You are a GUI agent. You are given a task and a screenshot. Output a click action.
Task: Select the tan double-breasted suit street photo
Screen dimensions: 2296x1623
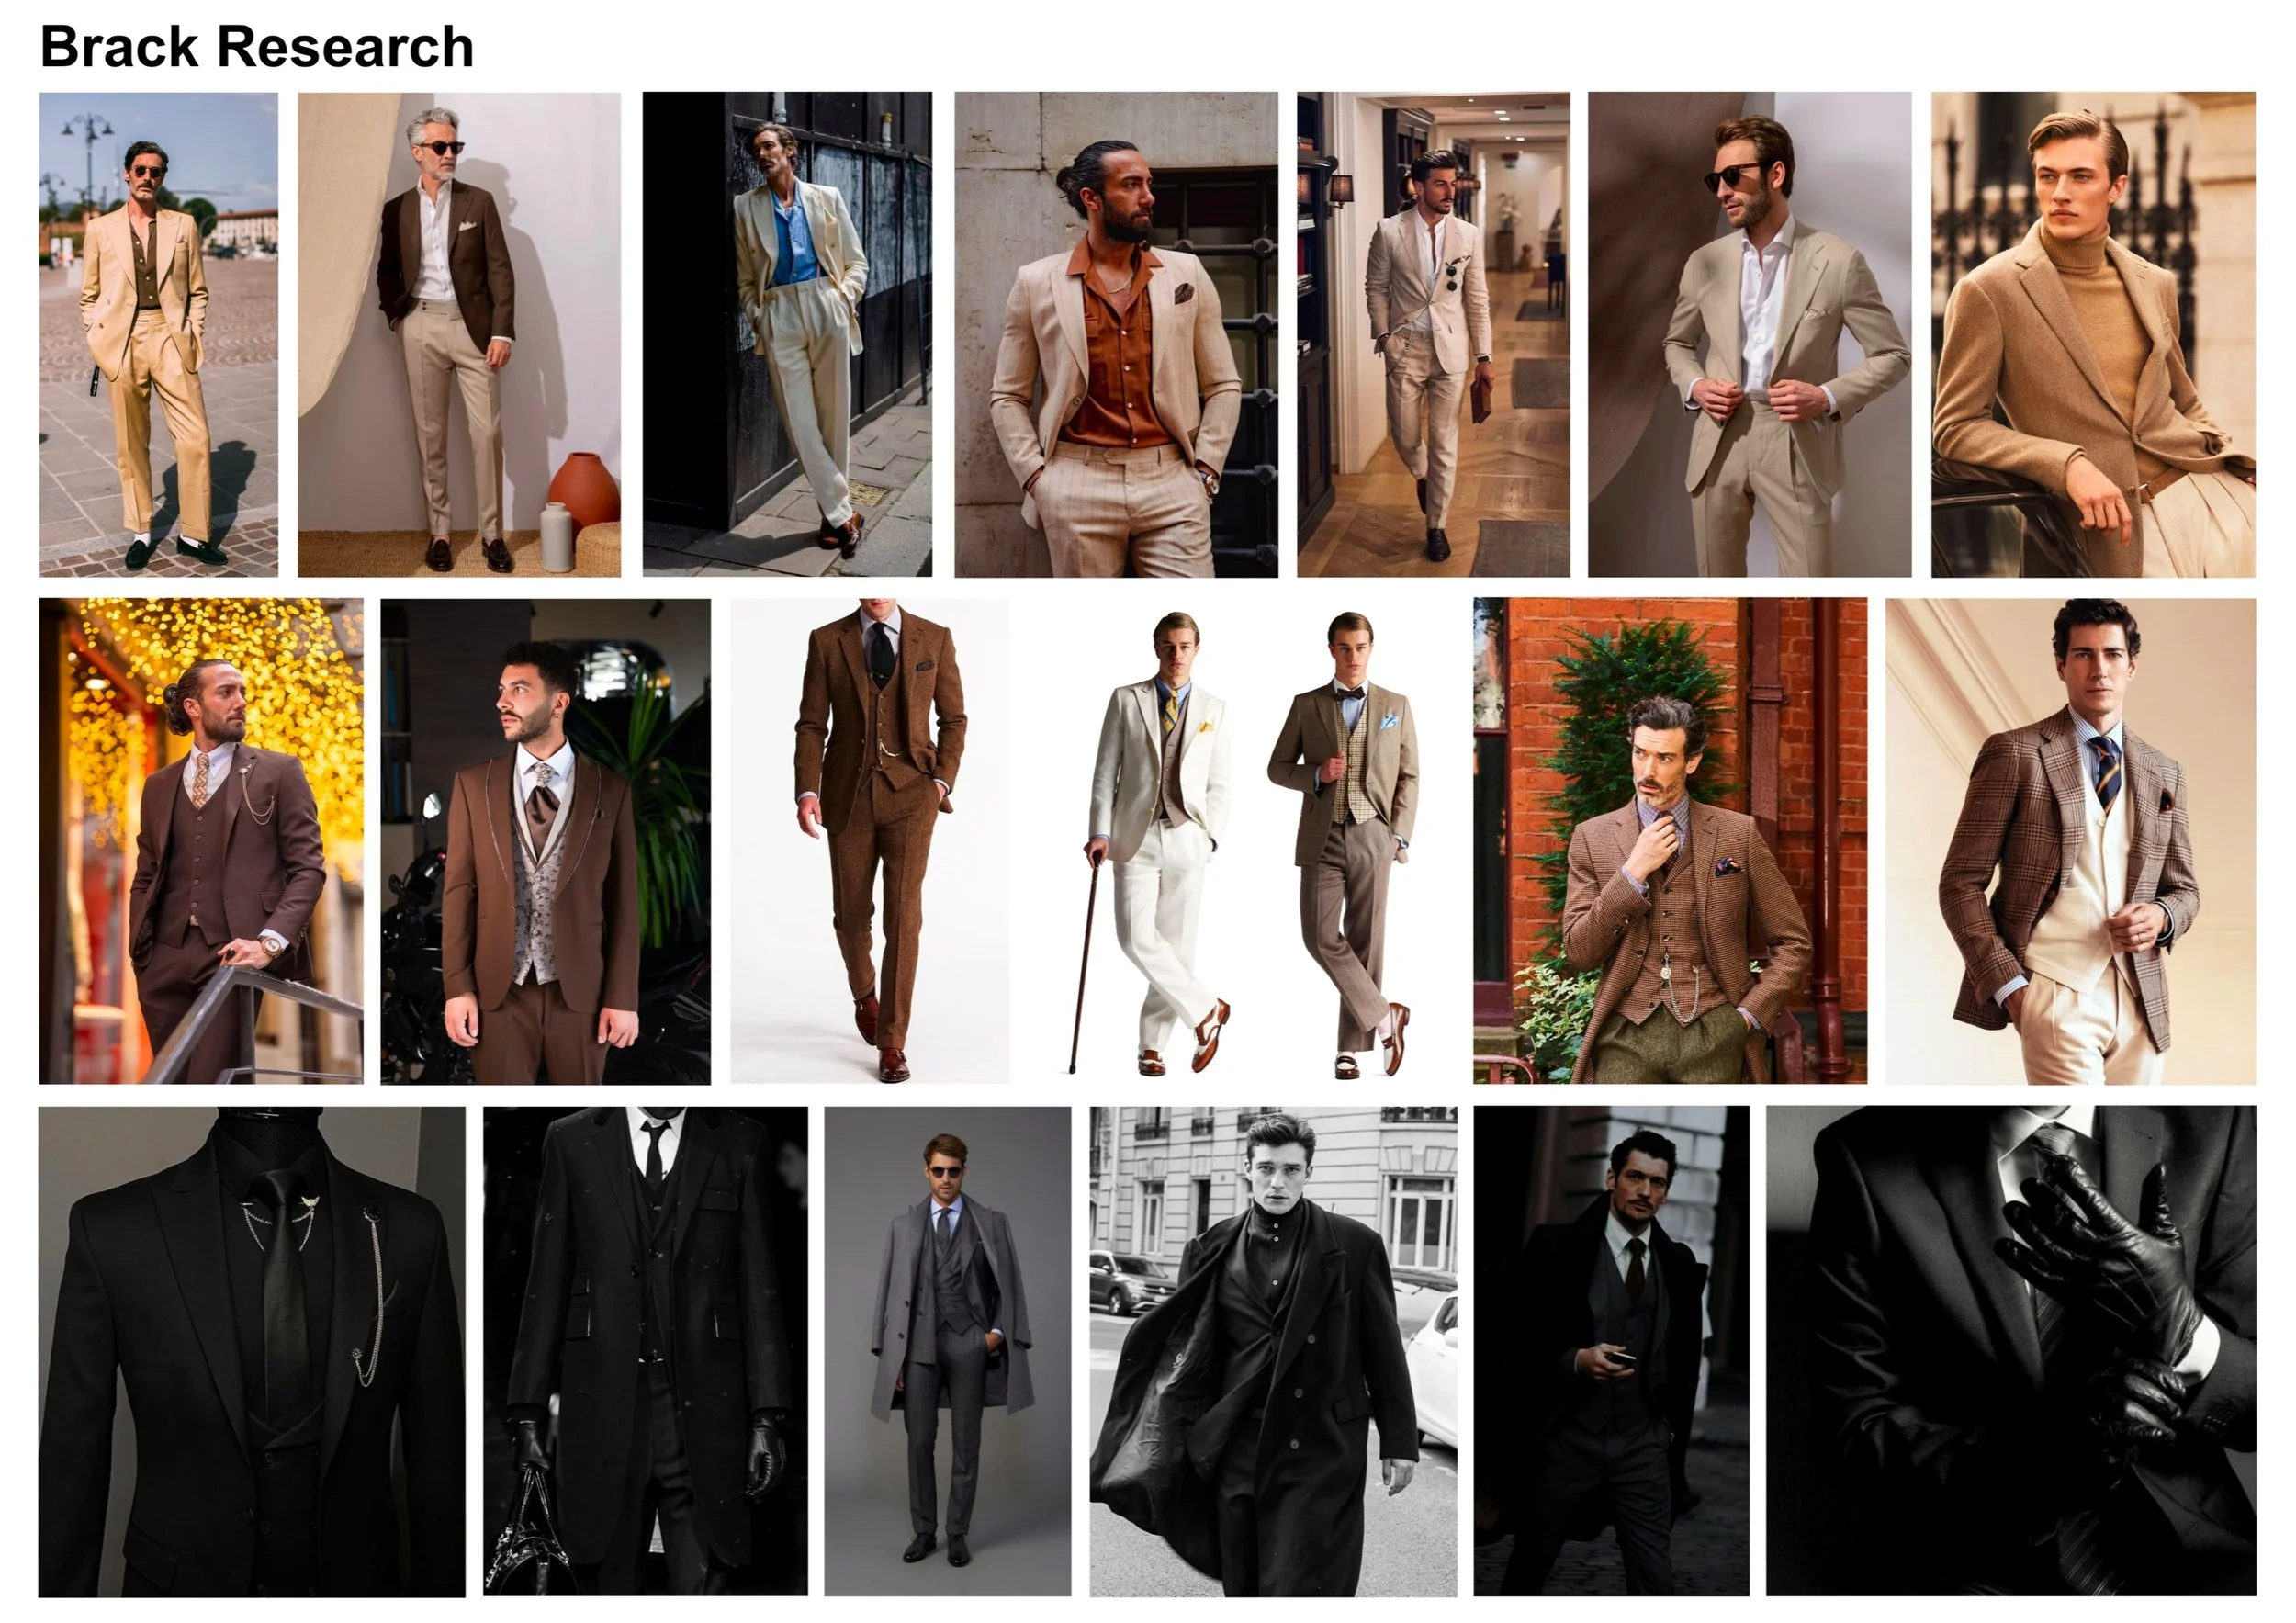[158, 334]
